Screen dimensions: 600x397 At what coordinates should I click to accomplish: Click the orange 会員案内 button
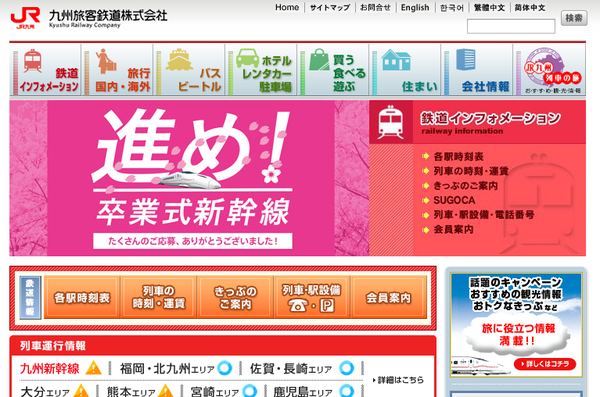(389, 297)
